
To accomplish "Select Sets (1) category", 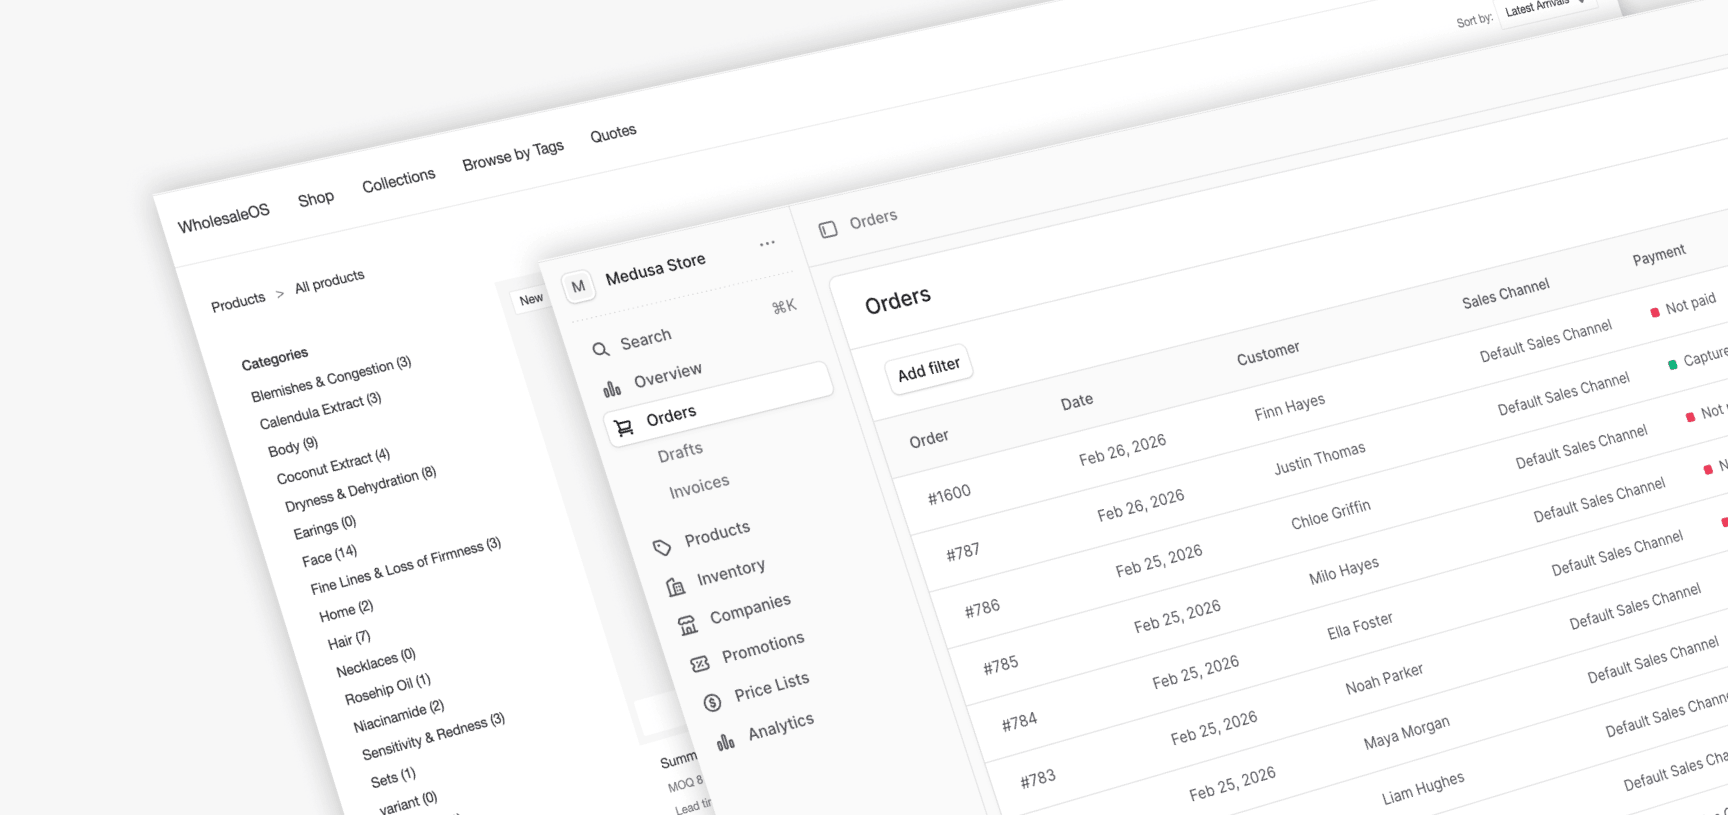I will tap(393, 777).
